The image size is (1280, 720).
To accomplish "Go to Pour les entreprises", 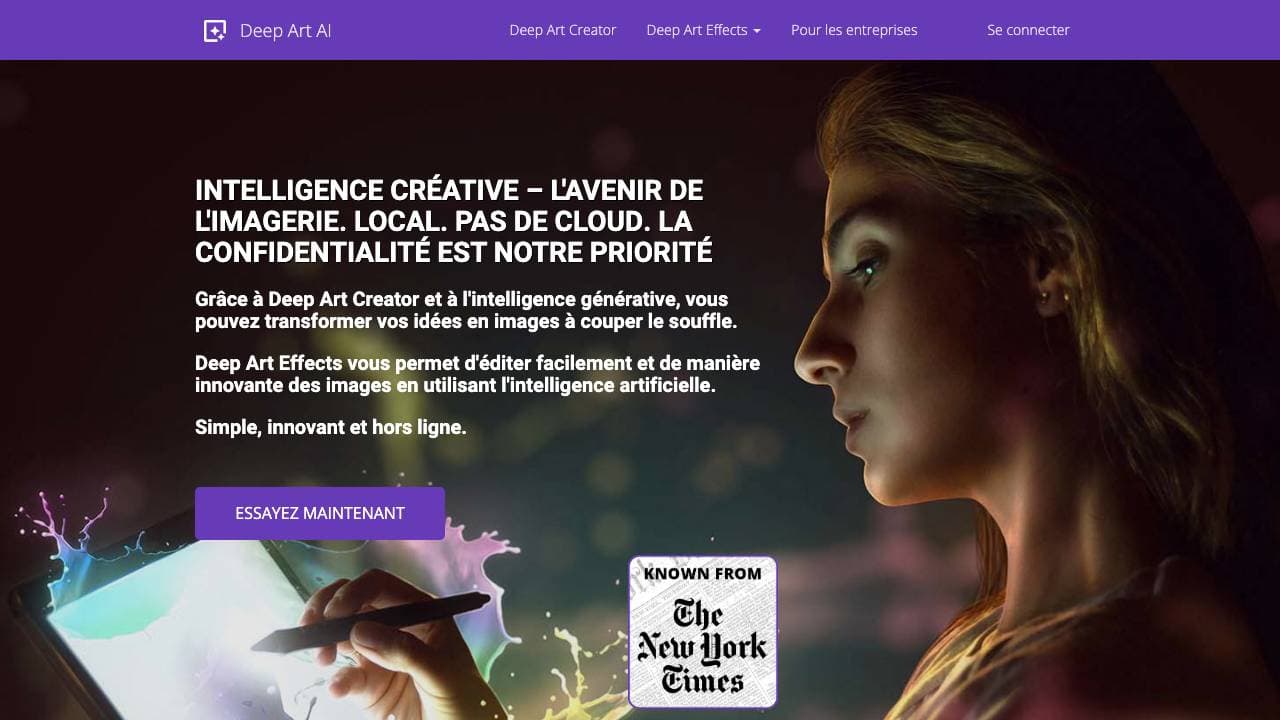I will click(853, 30).
